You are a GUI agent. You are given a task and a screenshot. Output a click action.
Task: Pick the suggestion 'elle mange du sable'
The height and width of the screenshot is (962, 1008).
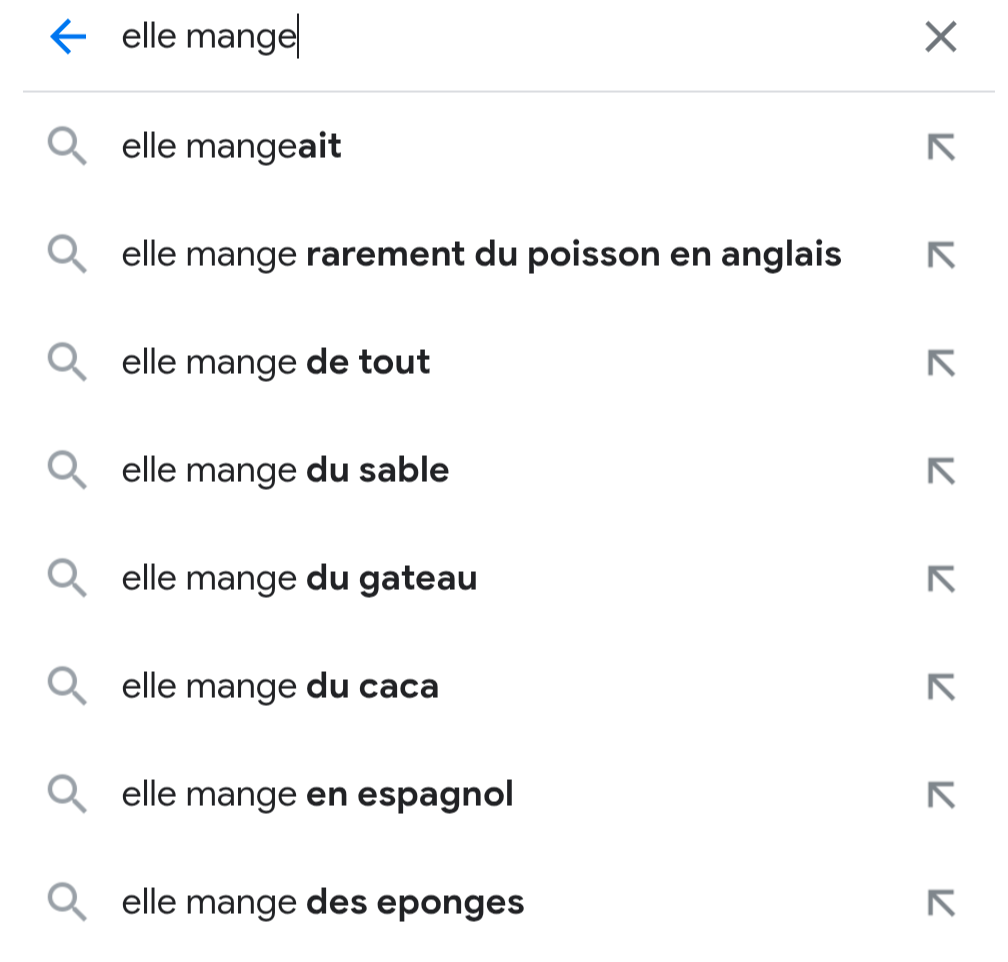pos(285,471)
